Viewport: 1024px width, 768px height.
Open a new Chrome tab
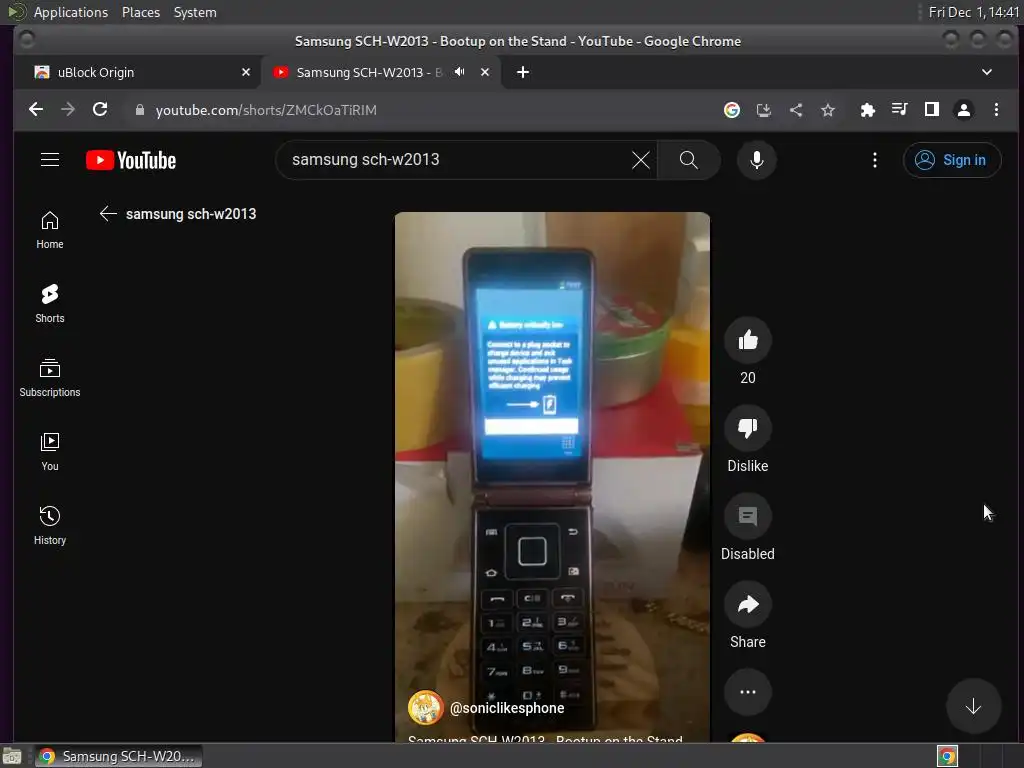tap(522, 72)
